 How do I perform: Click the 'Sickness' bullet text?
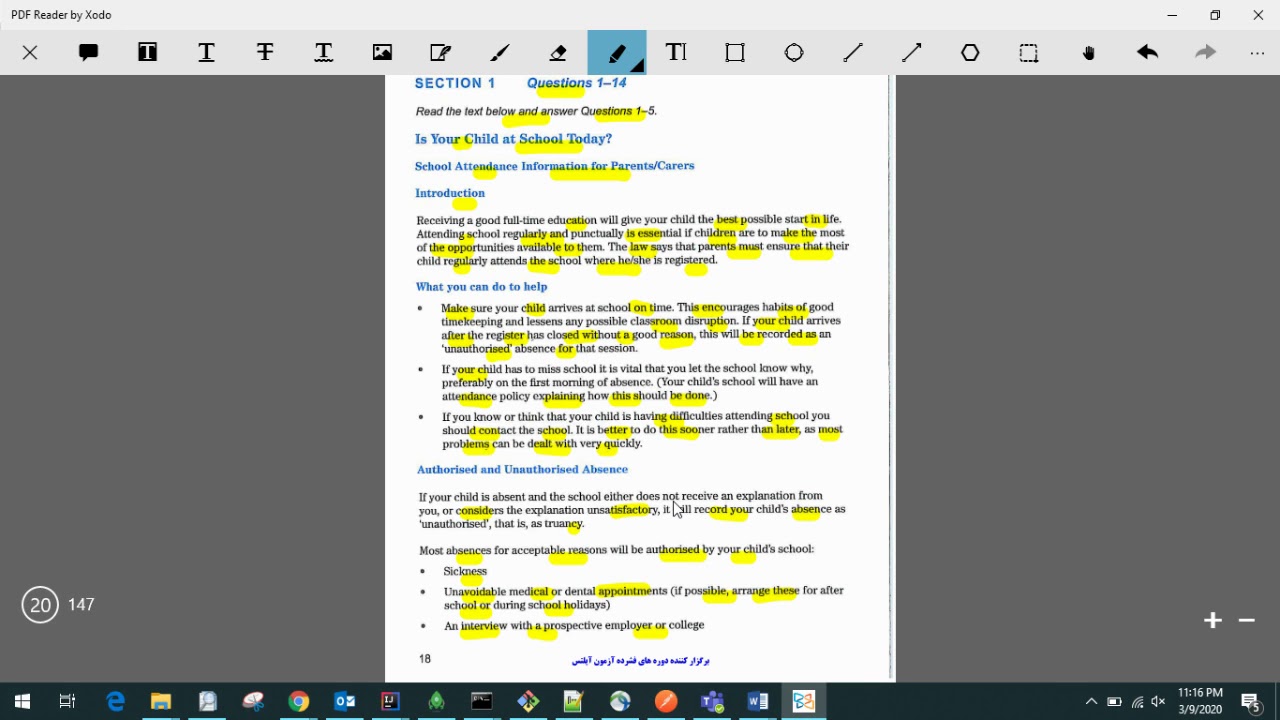(465, 571)
